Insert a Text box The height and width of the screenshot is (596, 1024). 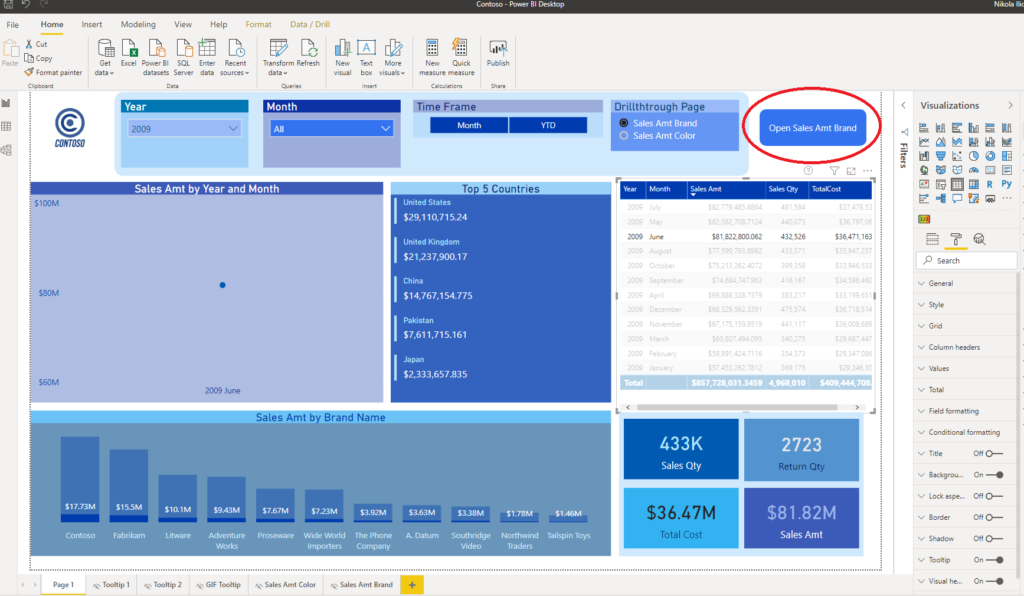pyautogui.click(x=366, y=57)
